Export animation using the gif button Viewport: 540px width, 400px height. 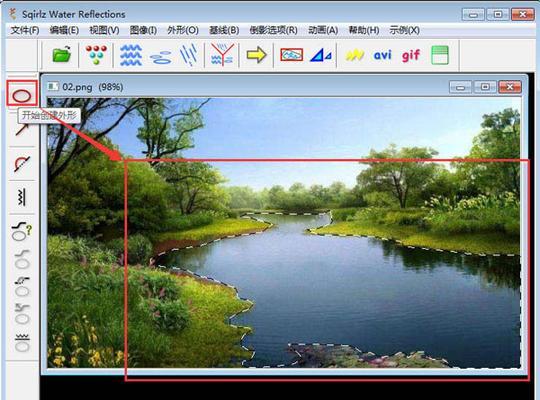pos(411,55)
